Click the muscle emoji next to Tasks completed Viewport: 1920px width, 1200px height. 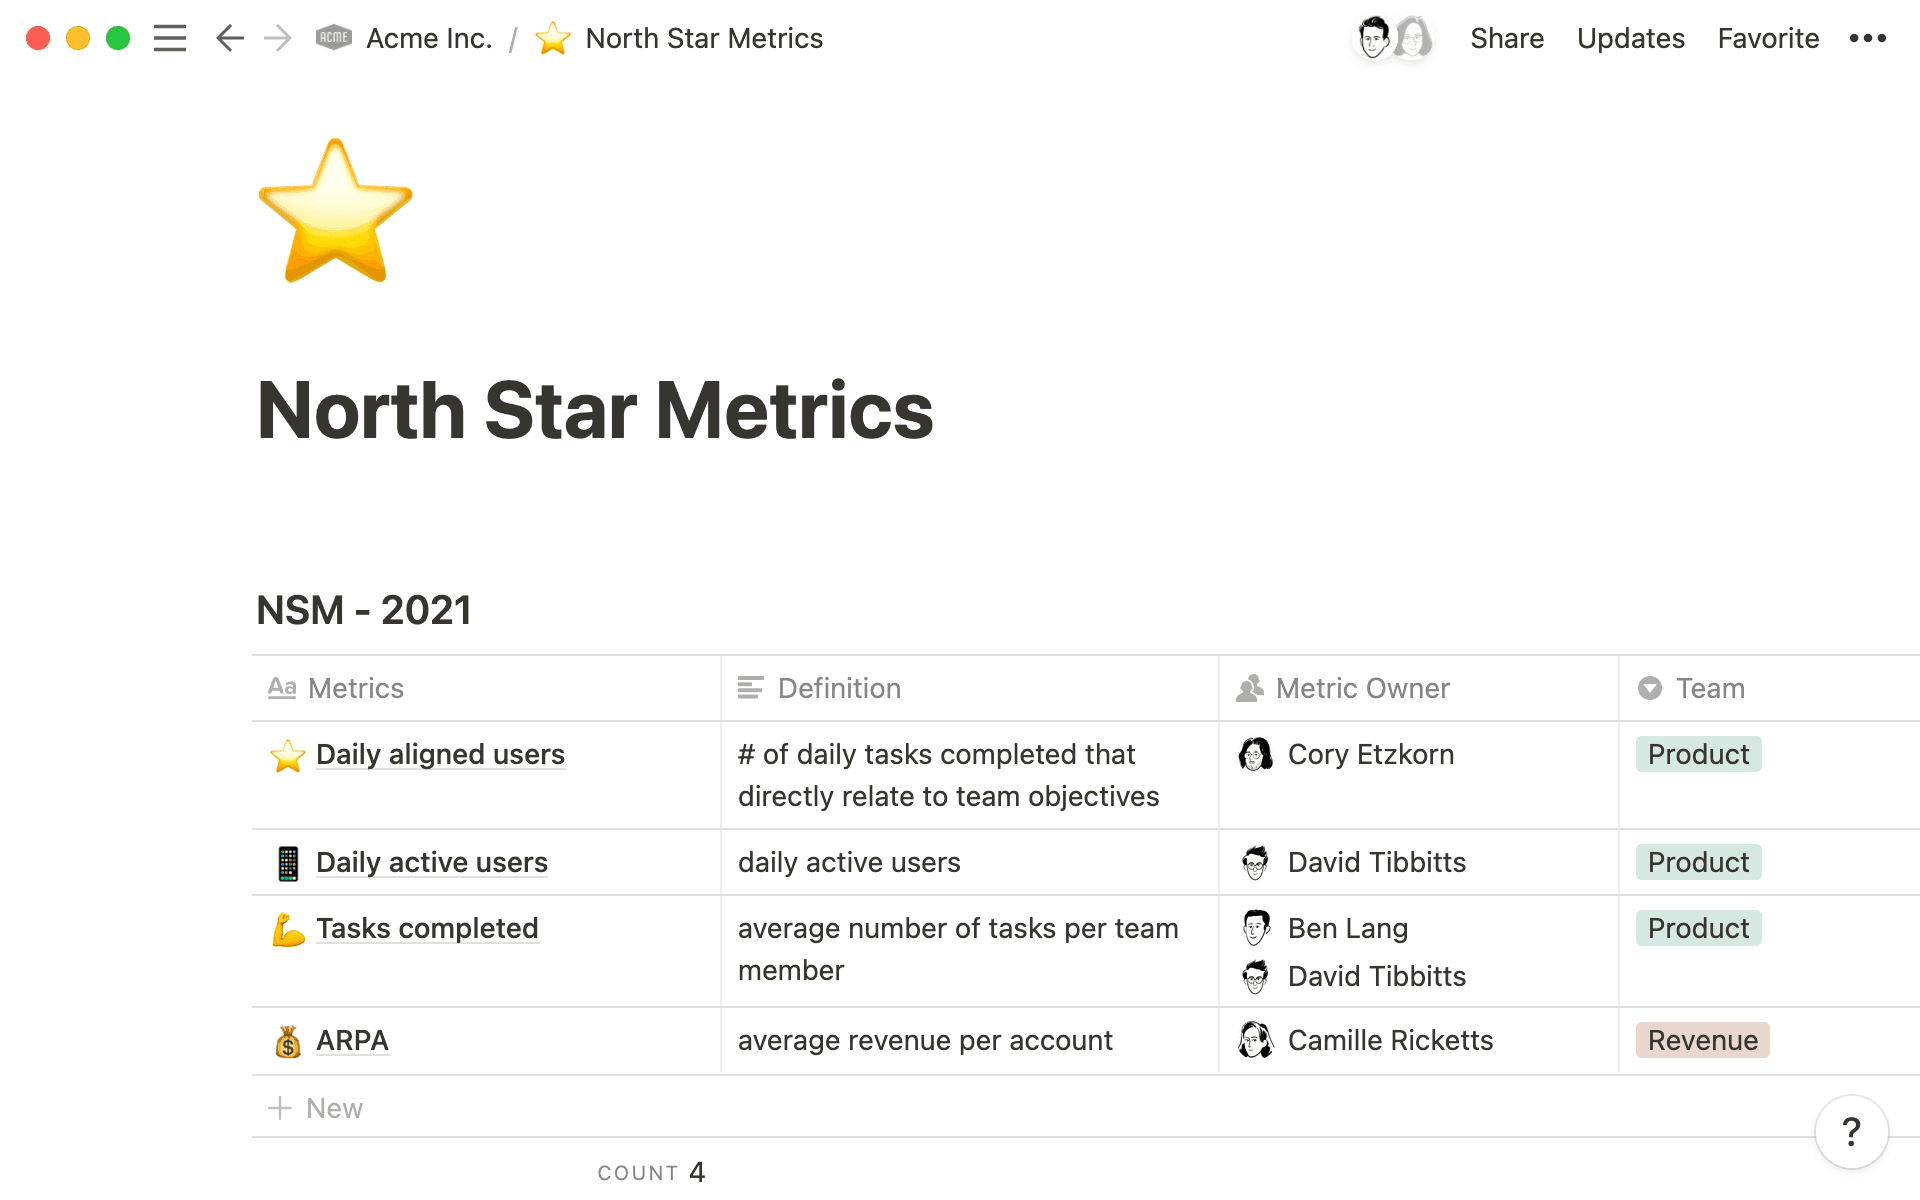coord(287,928)
